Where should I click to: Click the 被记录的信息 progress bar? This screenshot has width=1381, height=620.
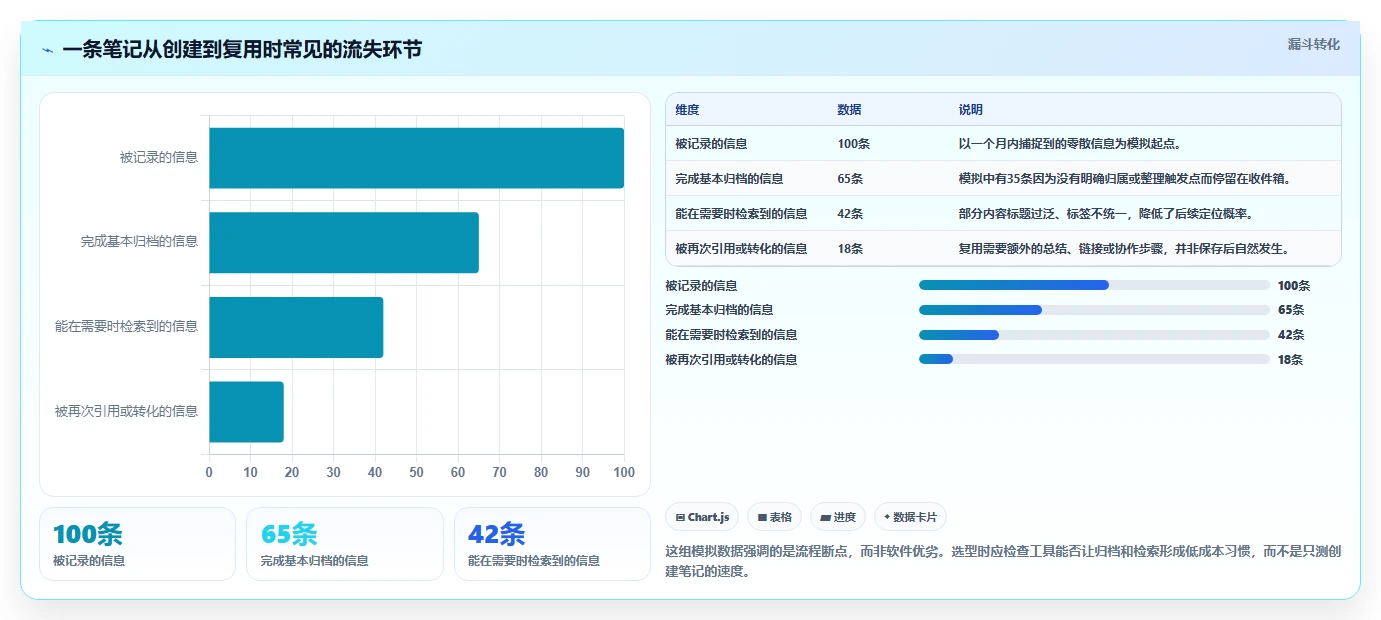[1094, 285]
